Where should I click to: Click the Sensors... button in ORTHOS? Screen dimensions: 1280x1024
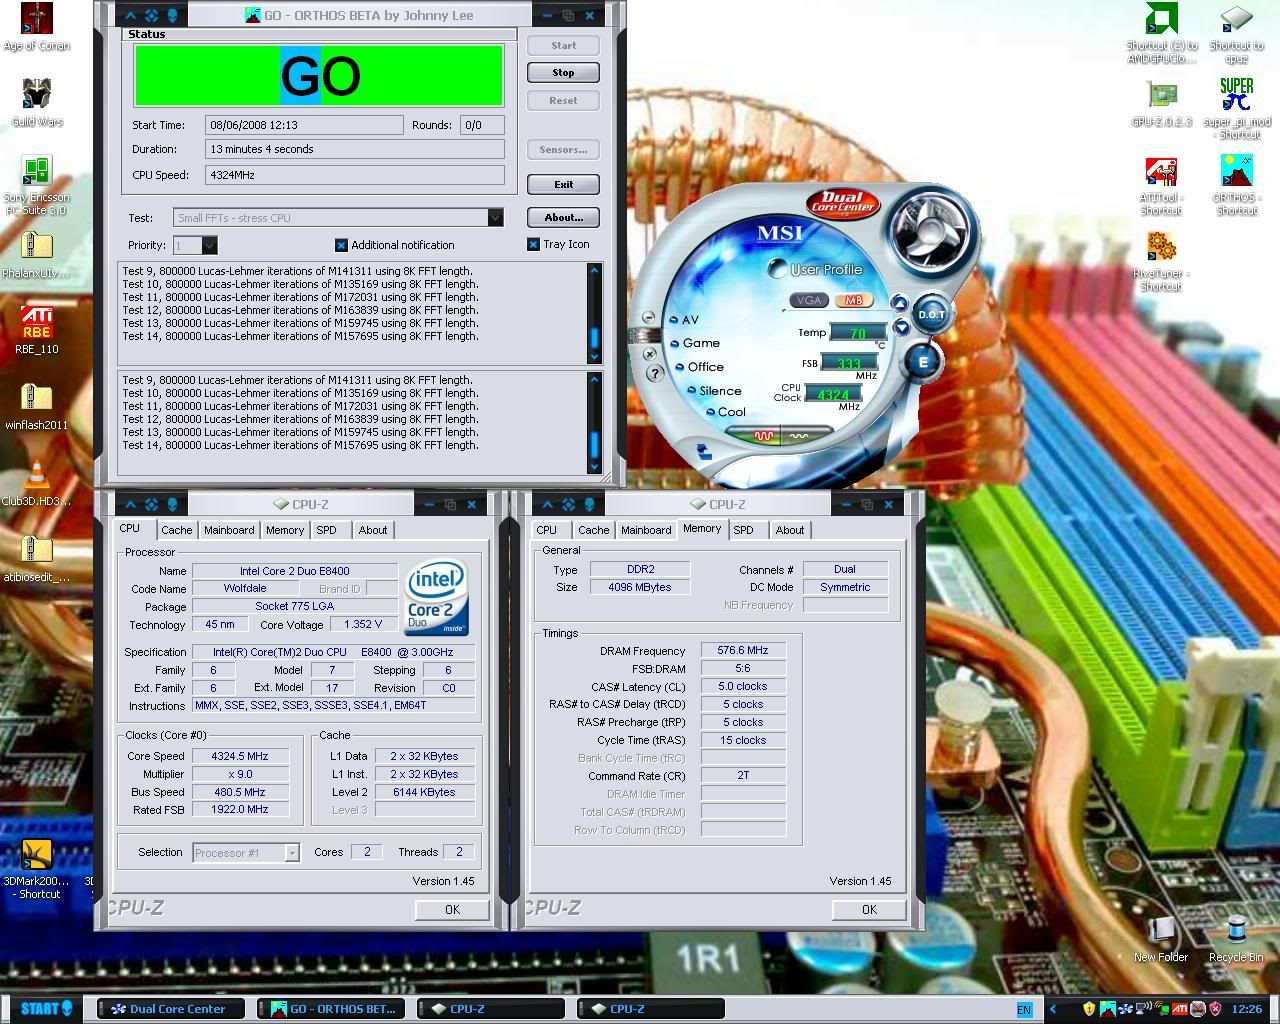[x=563, y=150]
